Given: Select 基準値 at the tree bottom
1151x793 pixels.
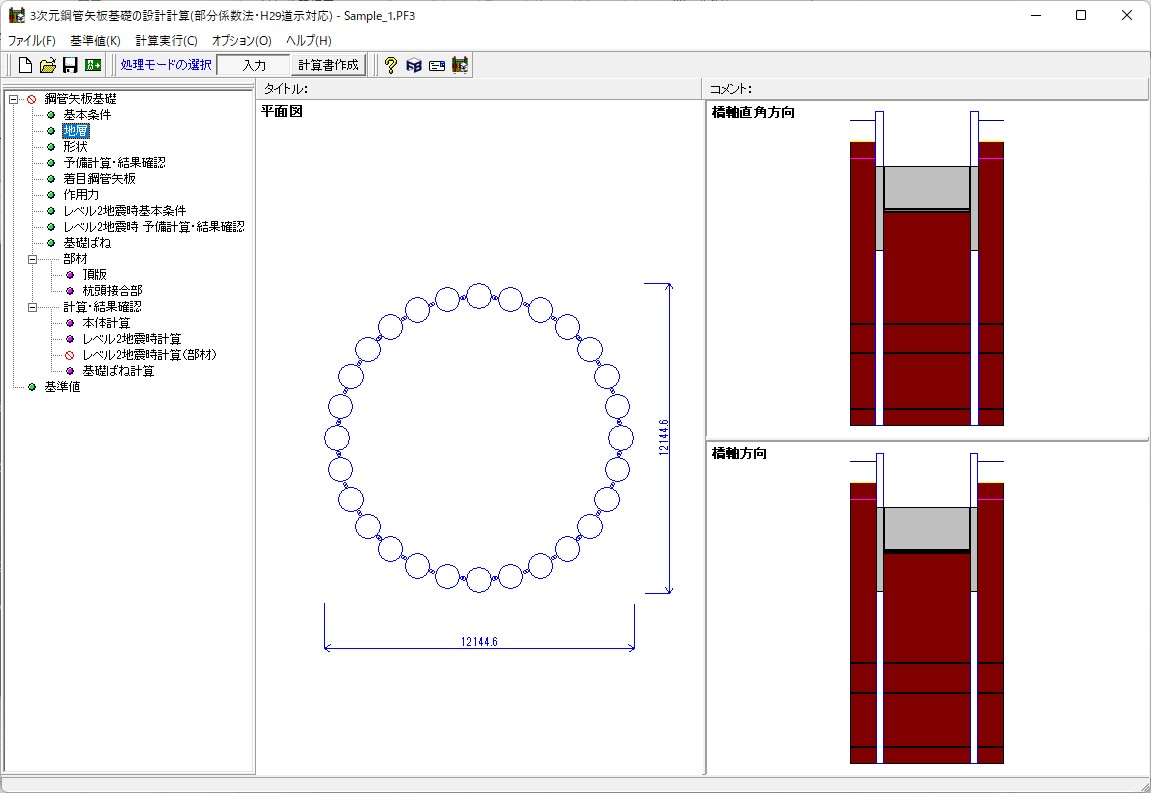Looking at the screenshot, I should (x=62, y=387).
